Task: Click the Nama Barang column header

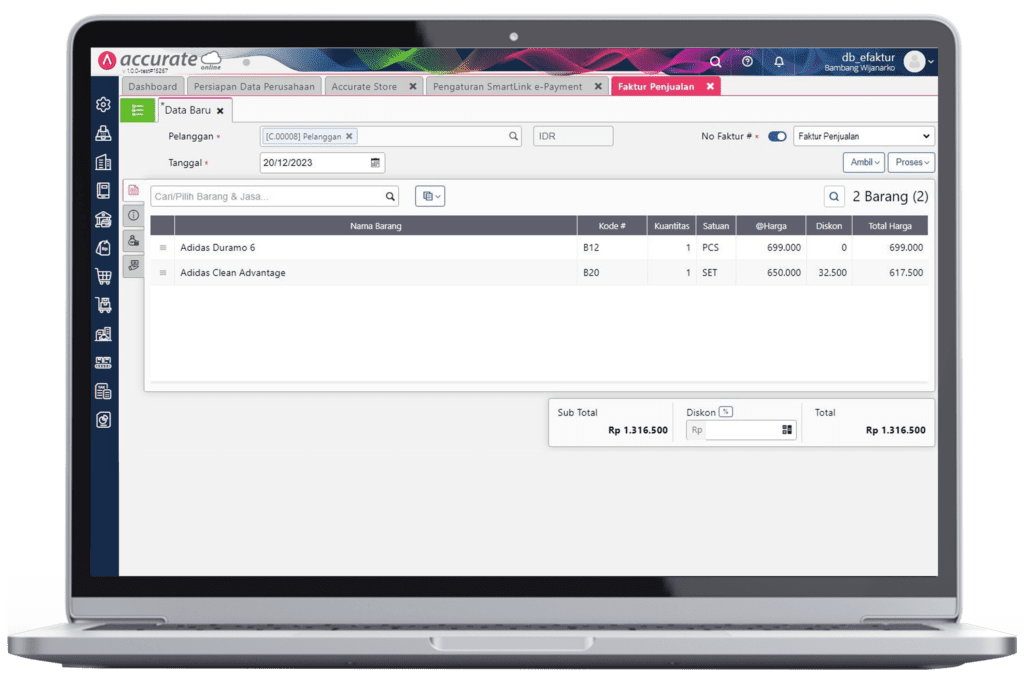Action: coord(376,226)
